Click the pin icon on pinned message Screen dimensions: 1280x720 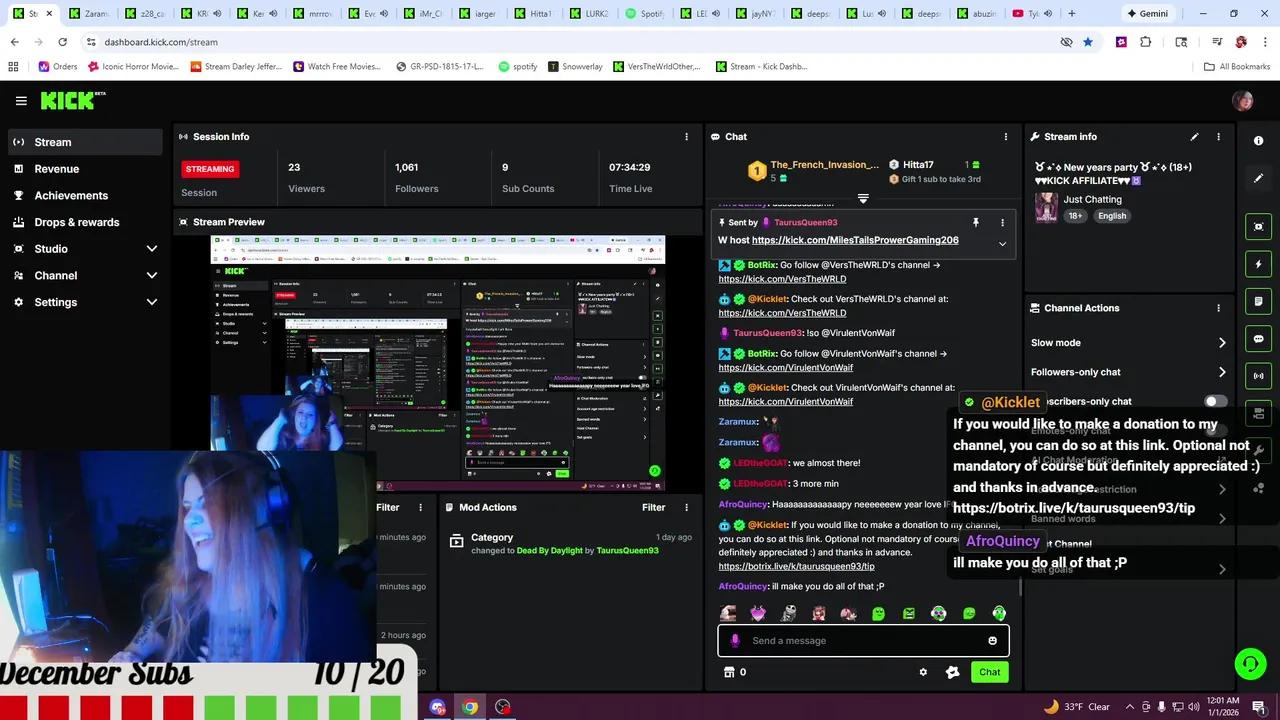tap(976, 223)
